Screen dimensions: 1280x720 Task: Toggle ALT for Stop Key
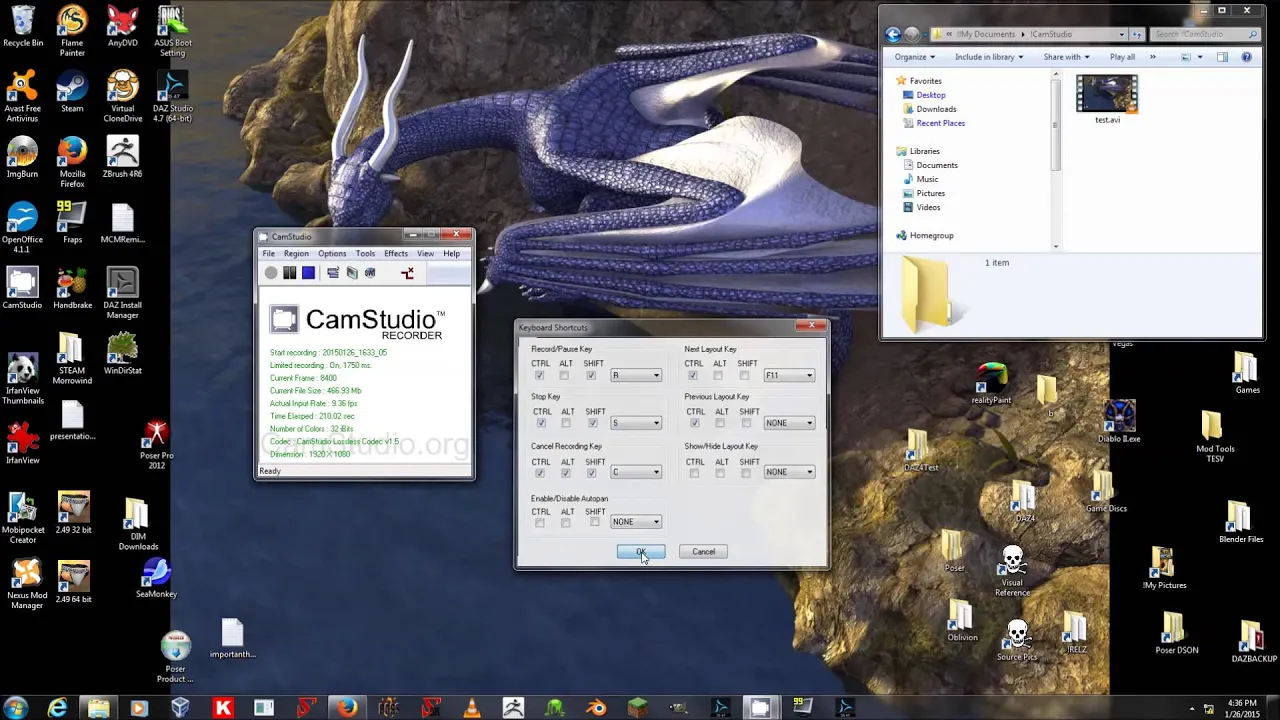(566, 423)
